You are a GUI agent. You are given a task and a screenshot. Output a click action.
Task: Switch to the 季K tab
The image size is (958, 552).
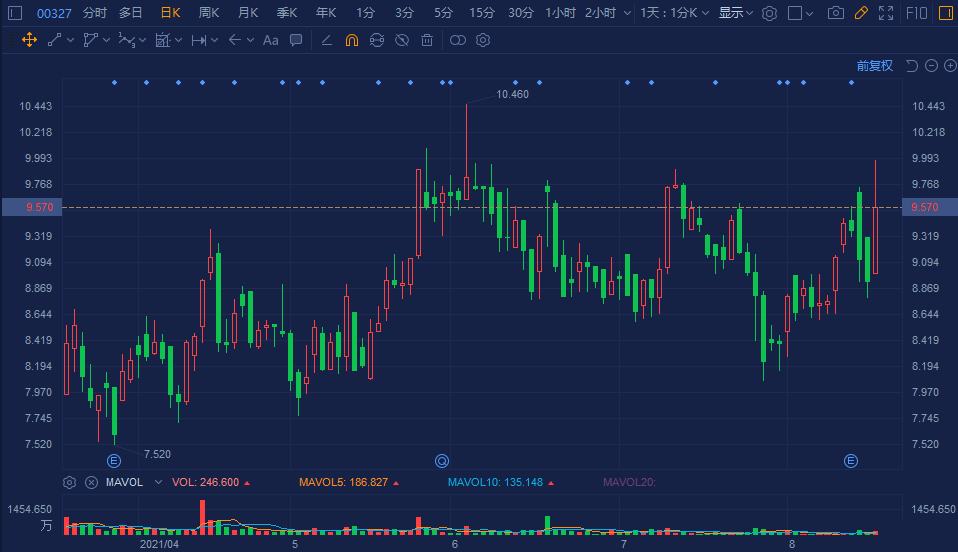click(x=287, y=13)
